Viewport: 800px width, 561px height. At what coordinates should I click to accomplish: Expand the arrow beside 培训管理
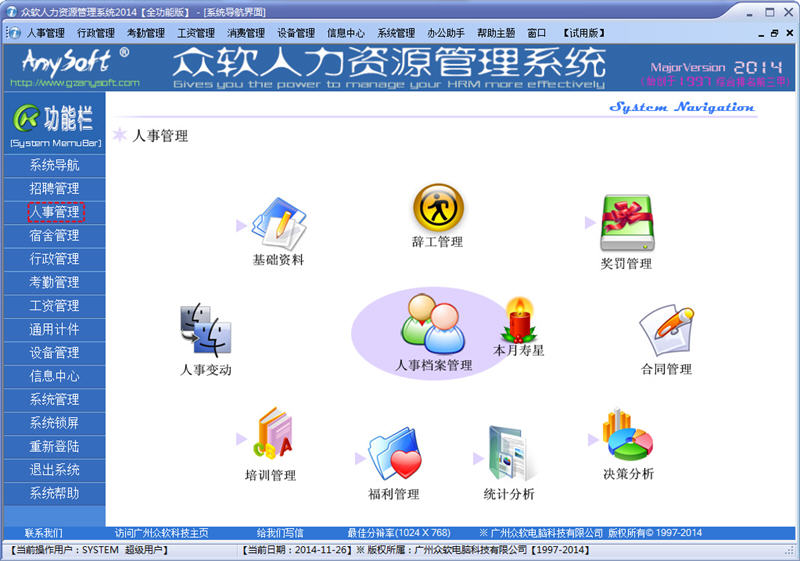[x=241, y=439]
